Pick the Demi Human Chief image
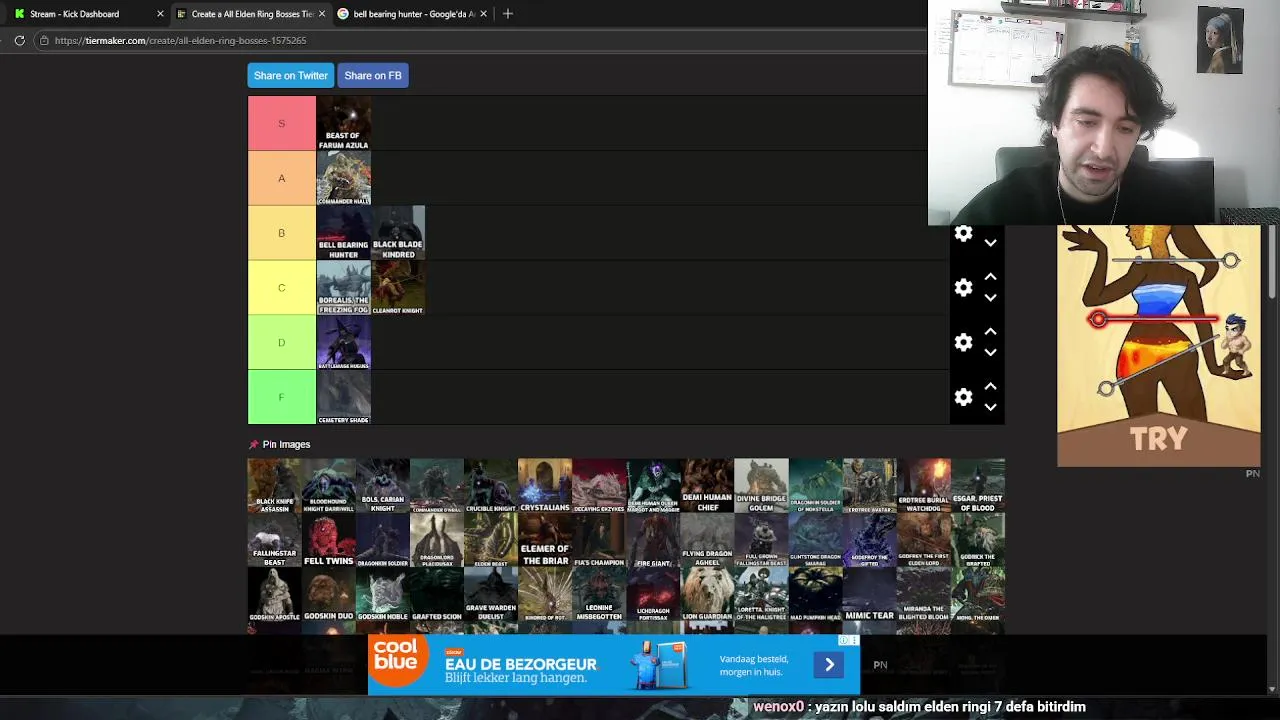1280x720 pixels. tap(707, 486)
